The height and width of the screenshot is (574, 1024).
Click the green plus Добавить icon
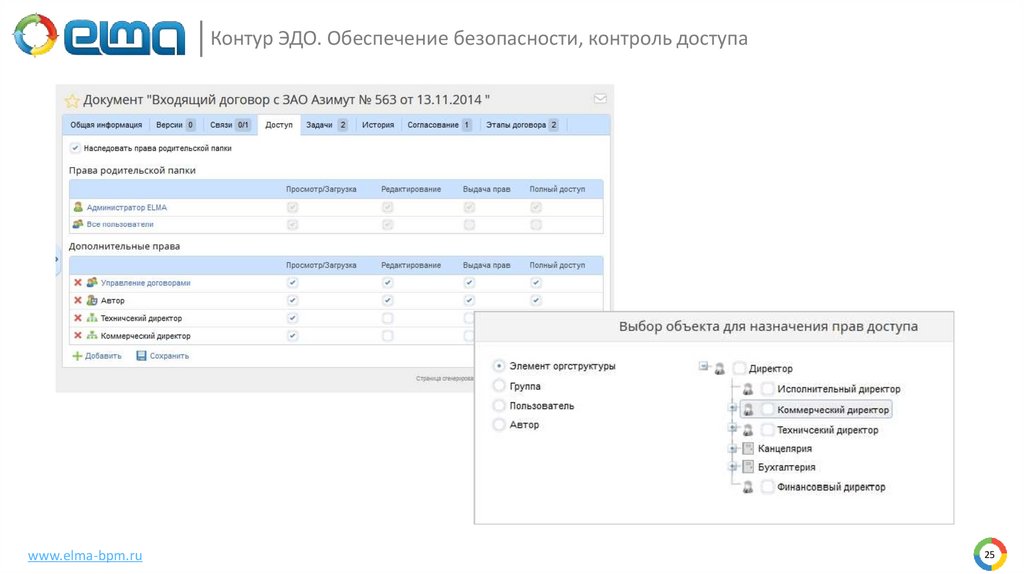point(77,355)
